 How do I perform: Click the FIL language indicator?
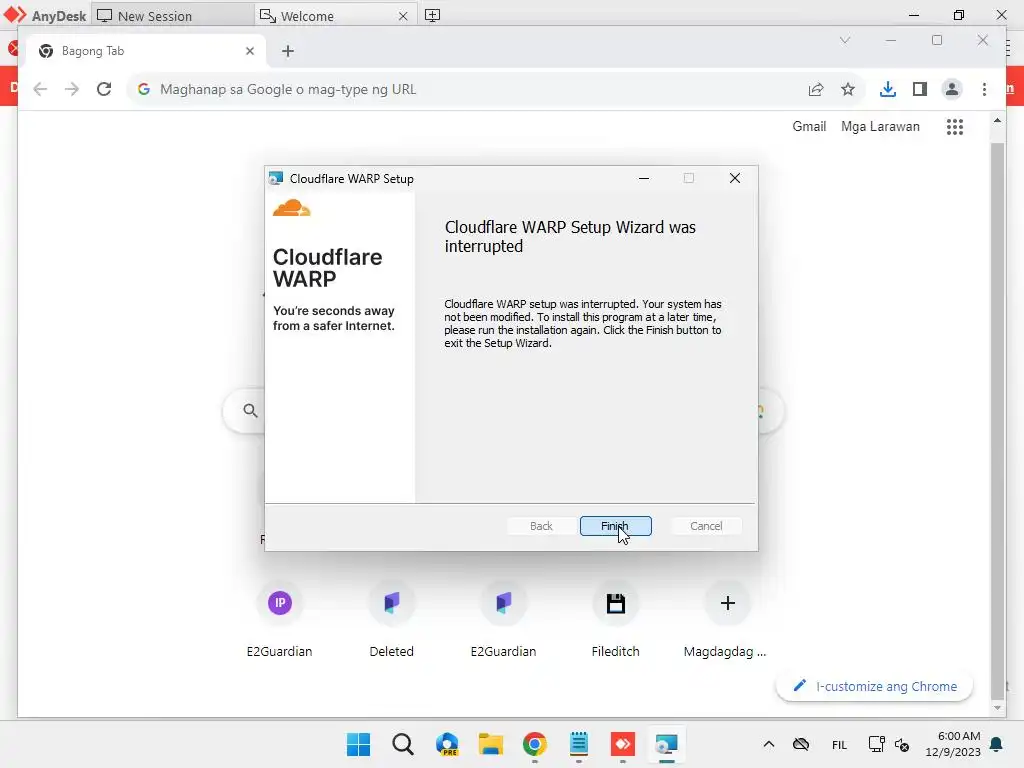pos(839,744)
